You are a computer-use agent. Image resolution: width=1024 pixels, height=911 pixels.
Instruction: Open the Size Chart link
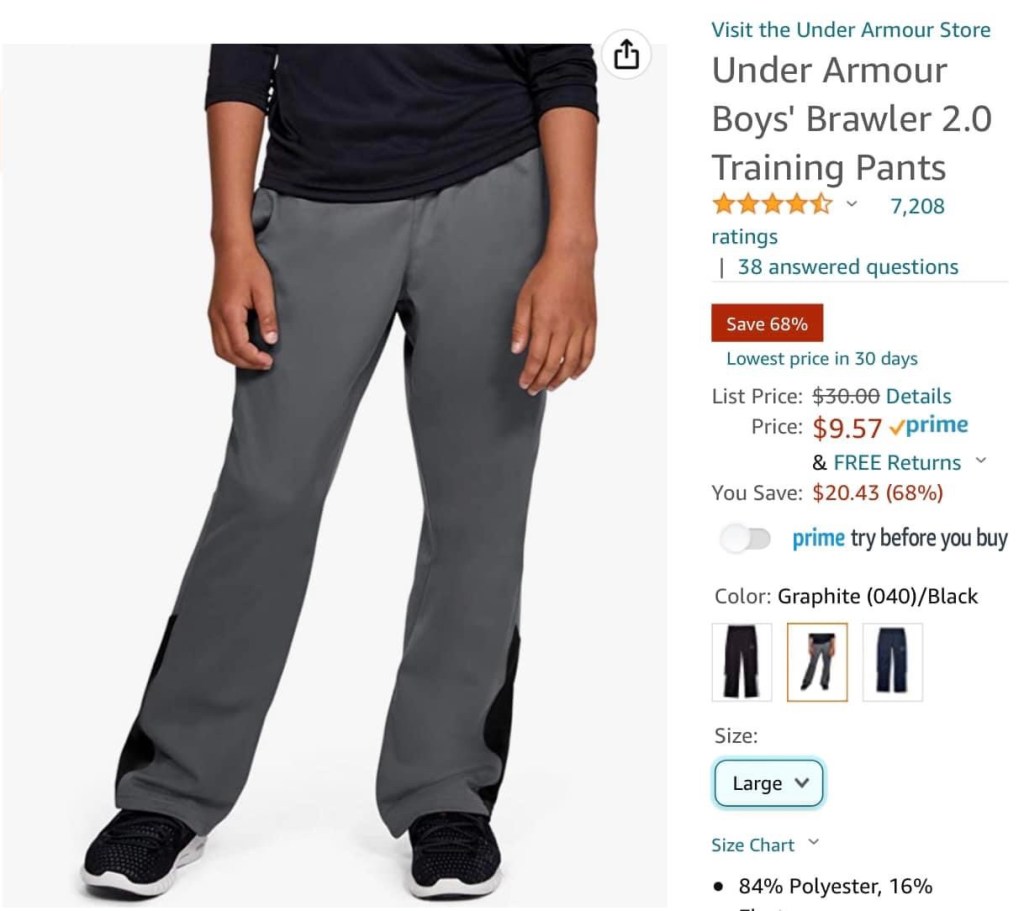click(752, 845)
